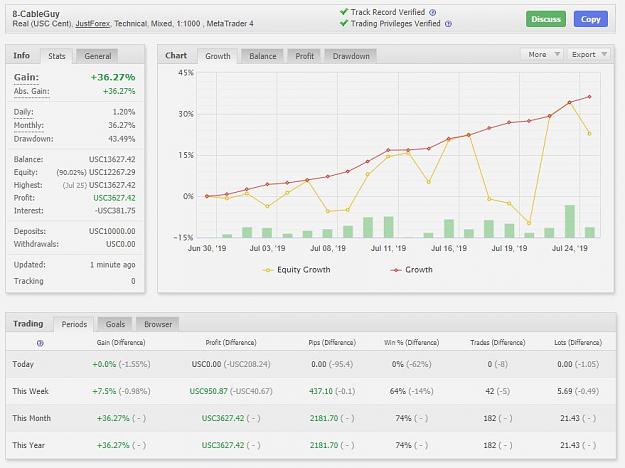Click the last Equity Growth data point
Viewport: 625px width, 468px height.
[590, 134]
